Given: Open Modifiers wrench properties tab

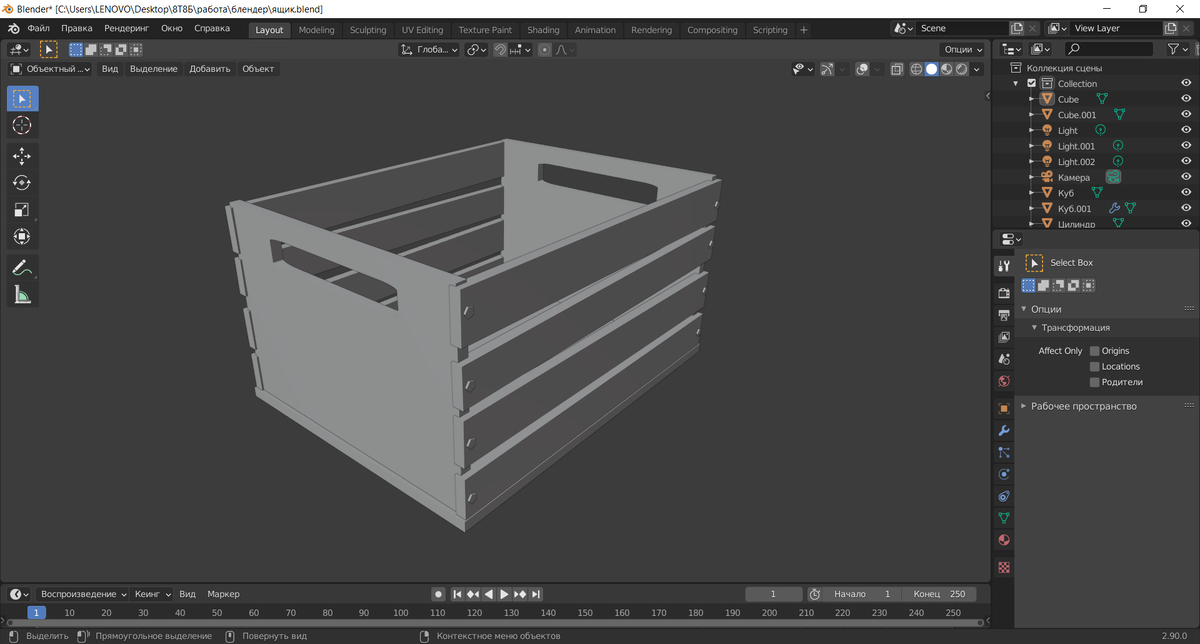Looking at the screenshot, I should [x=1004, y=430].
